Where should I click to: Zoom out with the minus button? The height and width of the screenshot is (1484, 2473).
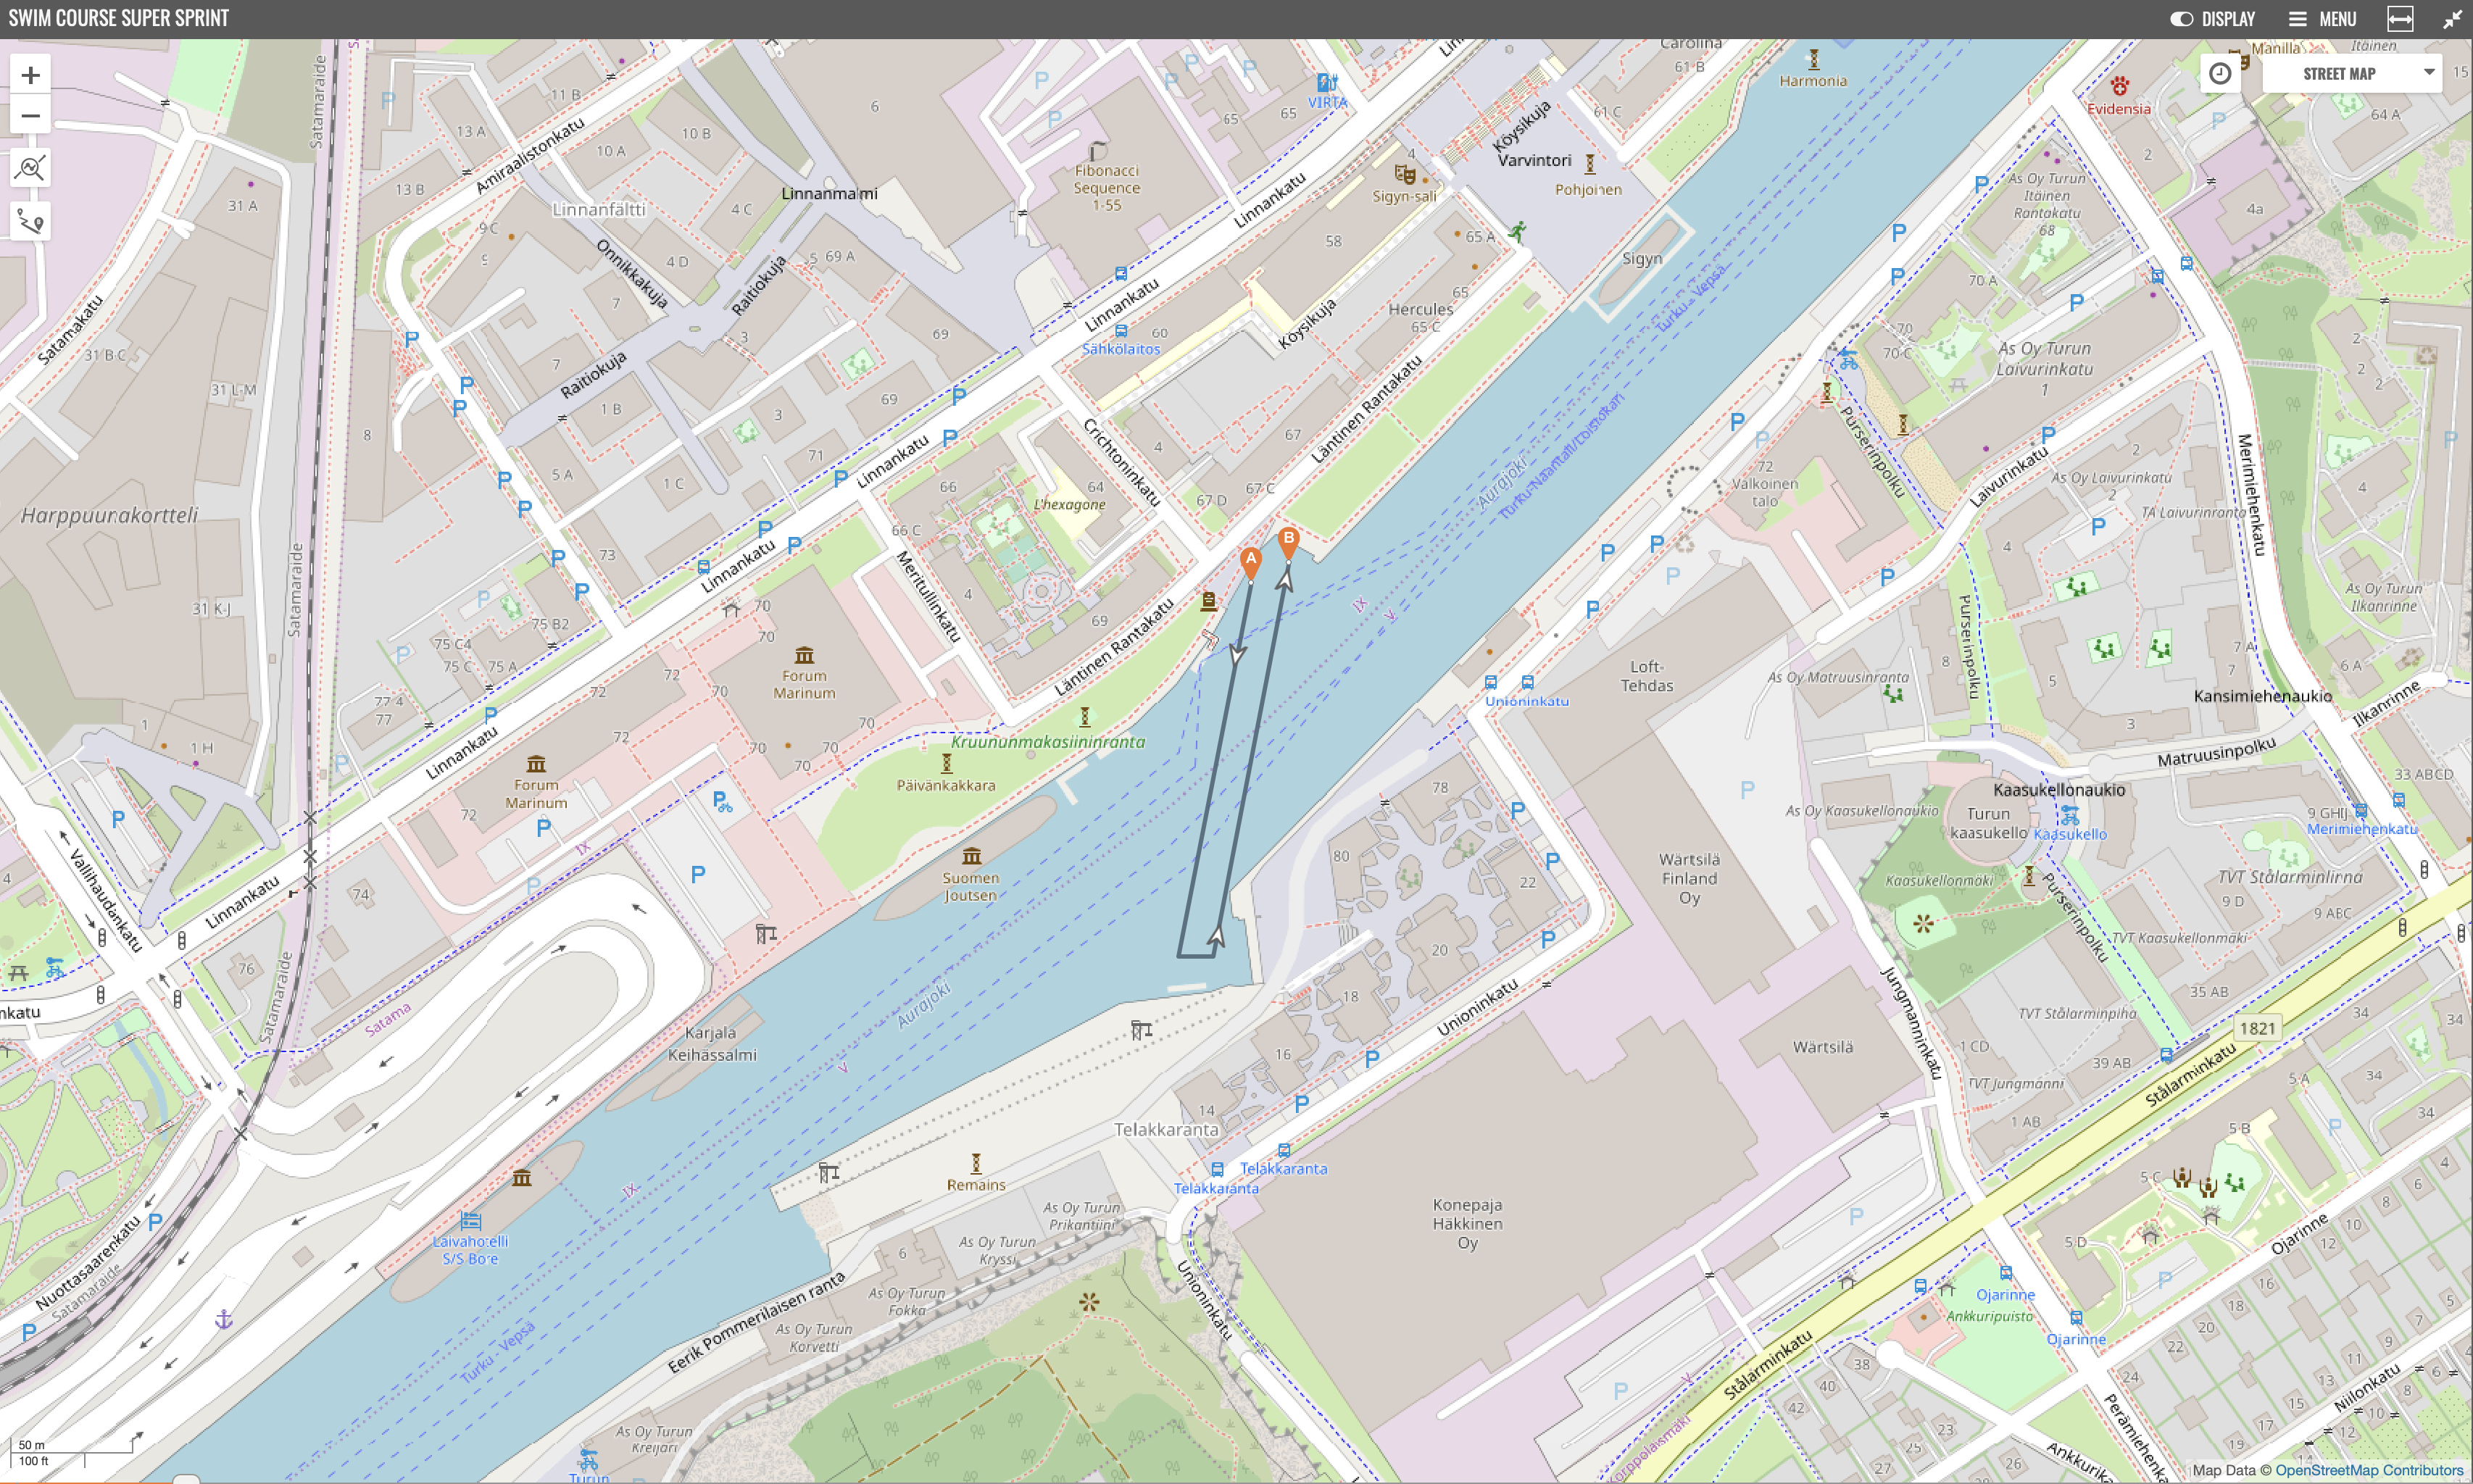pyautogui.click(x=31, y=116)
